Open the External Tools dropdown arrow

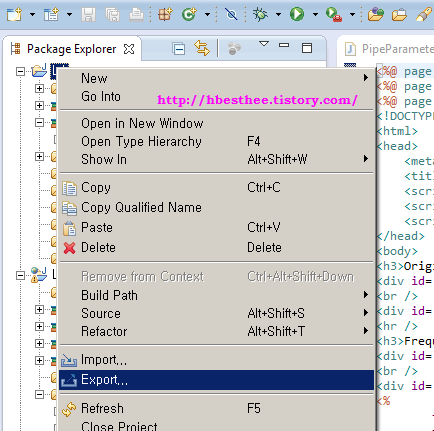coord(352,14)
